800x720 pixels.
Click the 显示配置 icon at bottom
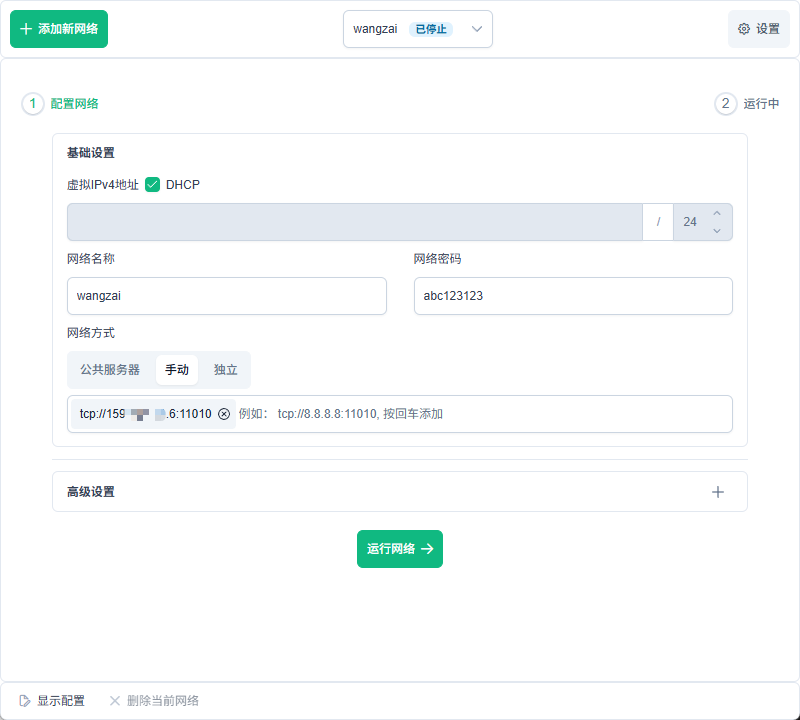pos(25,701)
